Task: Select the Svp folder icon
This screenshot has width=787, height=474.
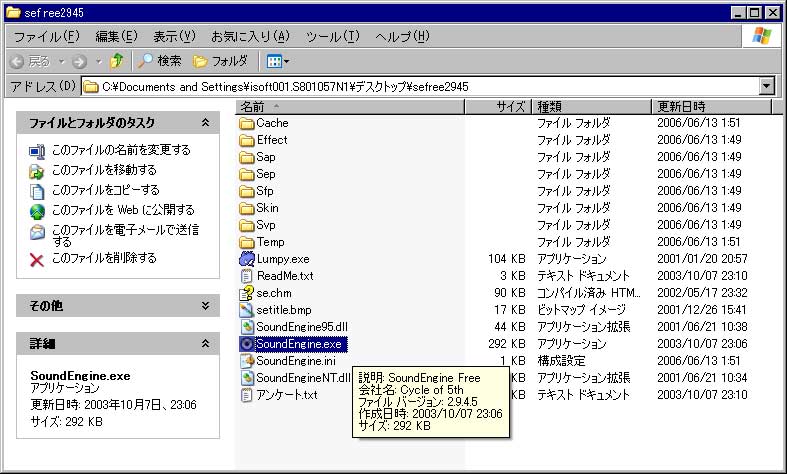Action: click(x=246, y=225)
